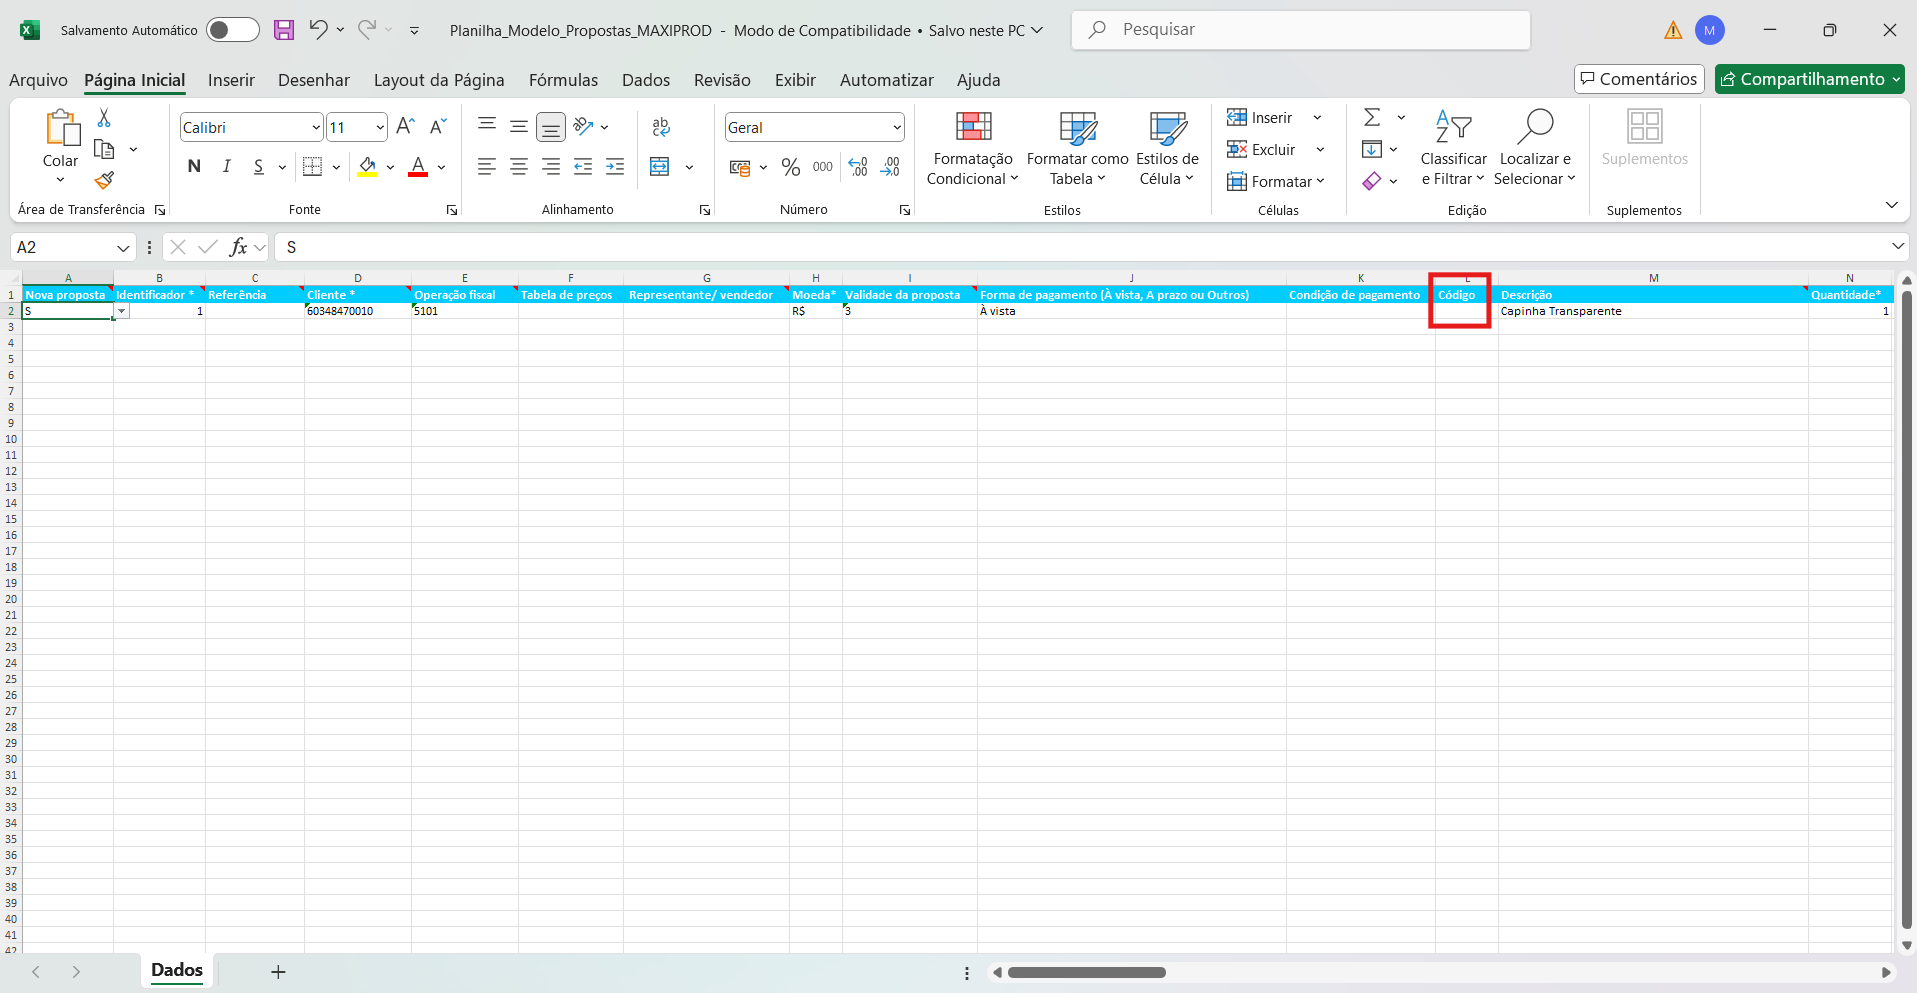The width and height of the screenshot is (1917, 993).
Task: Open the Calibri font name dropdown
Action: click(316, 128)
